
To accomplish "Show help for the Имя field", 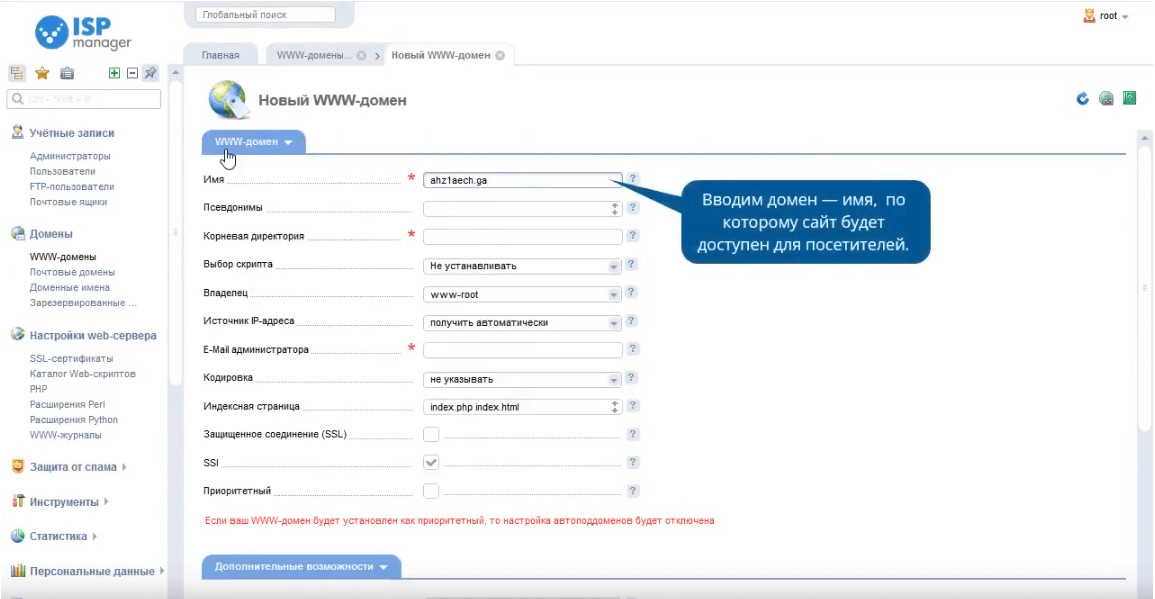I will pos(632,179).
